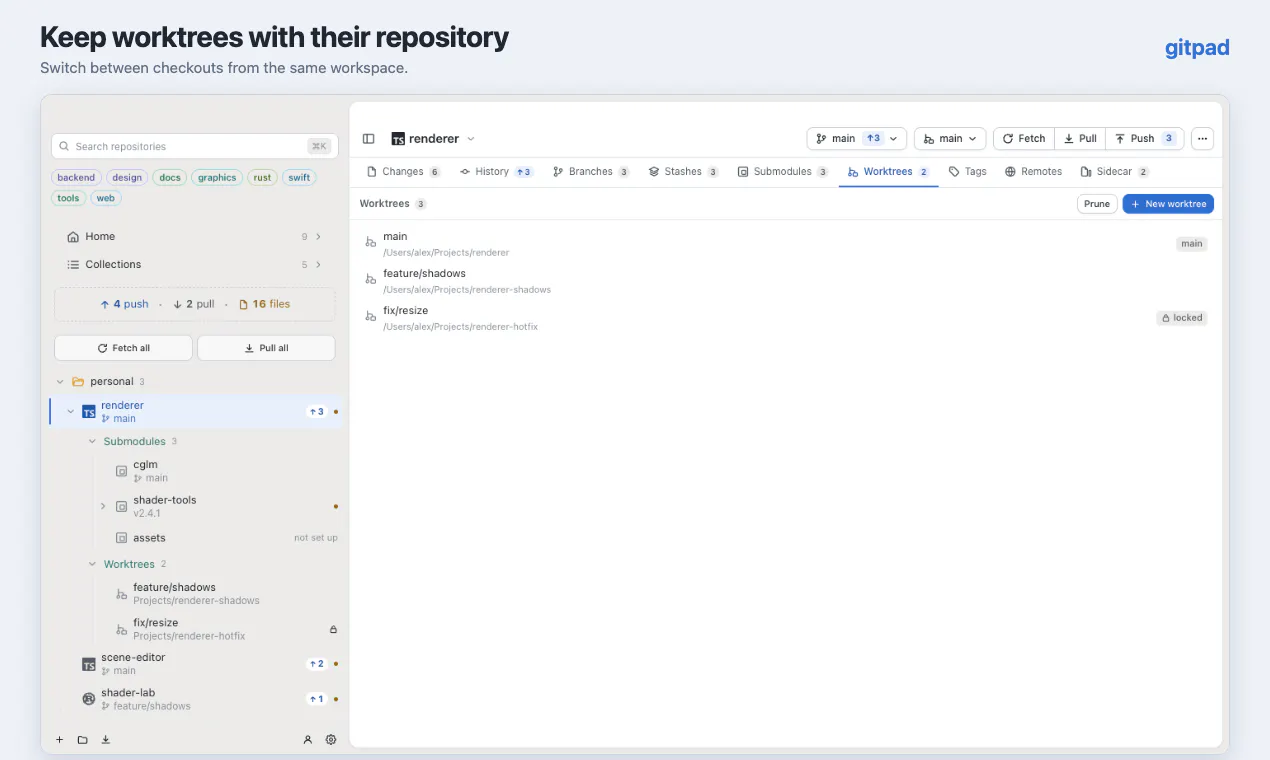Click the Prune button
The height and width of the screenshot is (760, 1270).
coord(1097,204)
